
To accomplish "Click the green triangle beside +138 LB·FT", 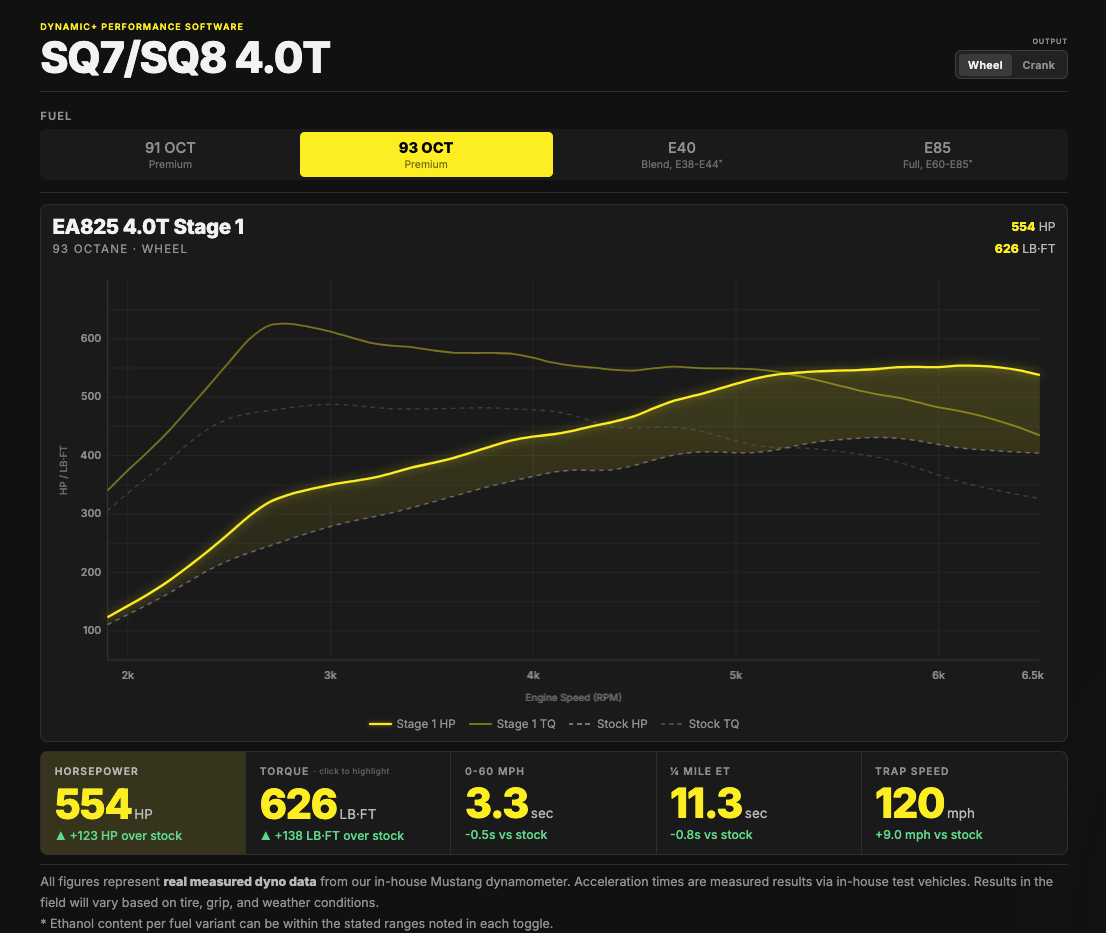I will [266, 836].
